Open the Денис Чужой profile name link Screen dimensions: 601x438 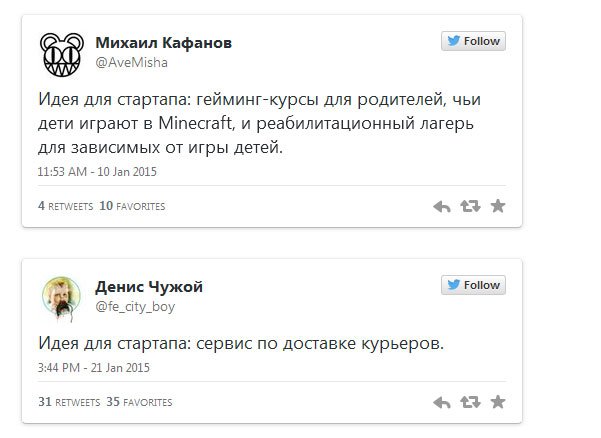149,287
